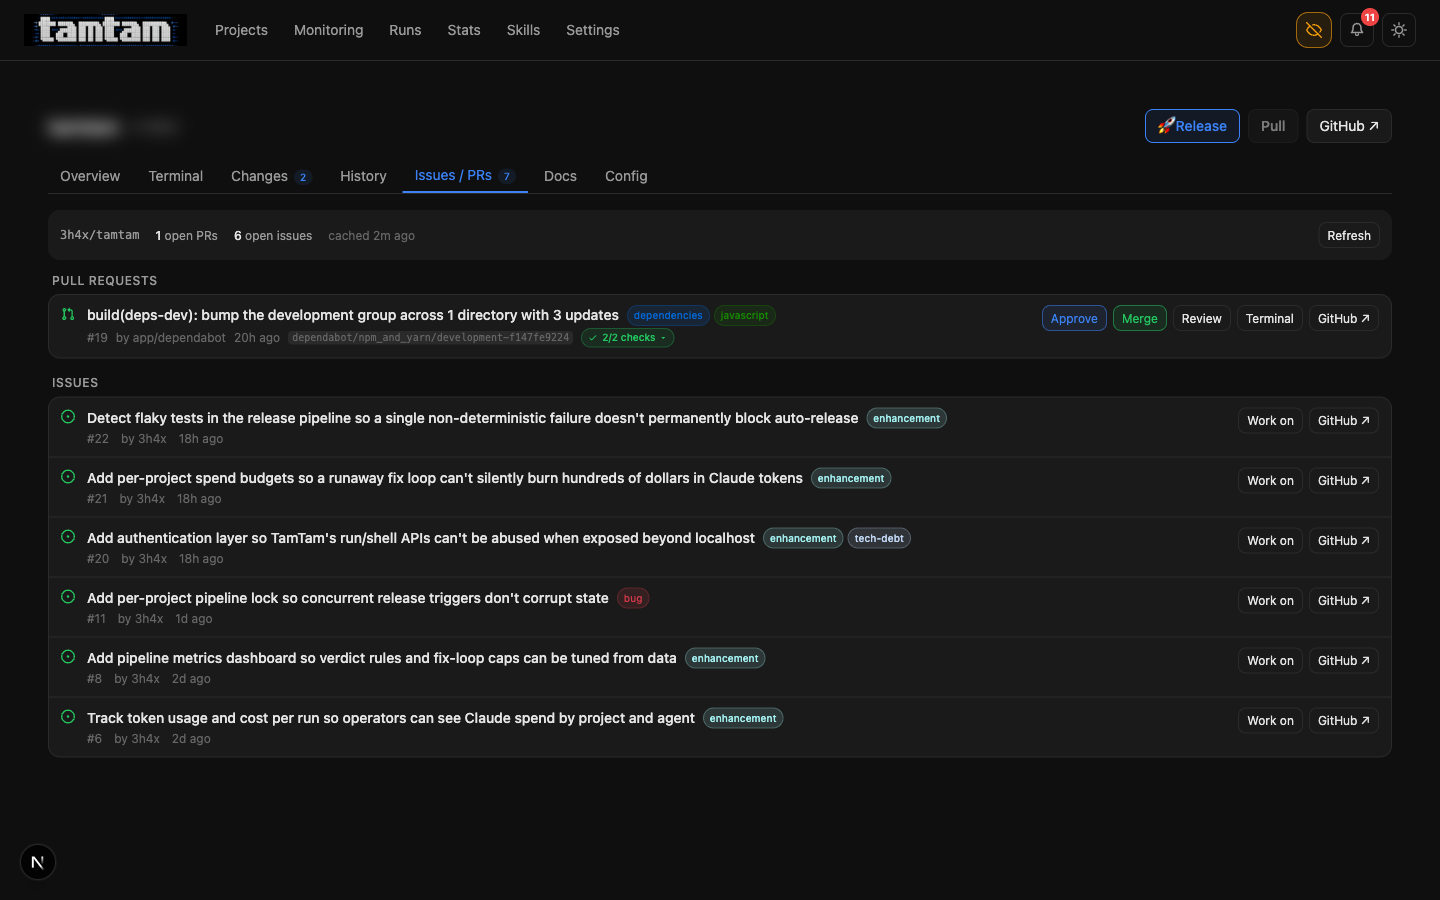
Task: Click the Next.js N badge icon
Action: coord(38,862)
